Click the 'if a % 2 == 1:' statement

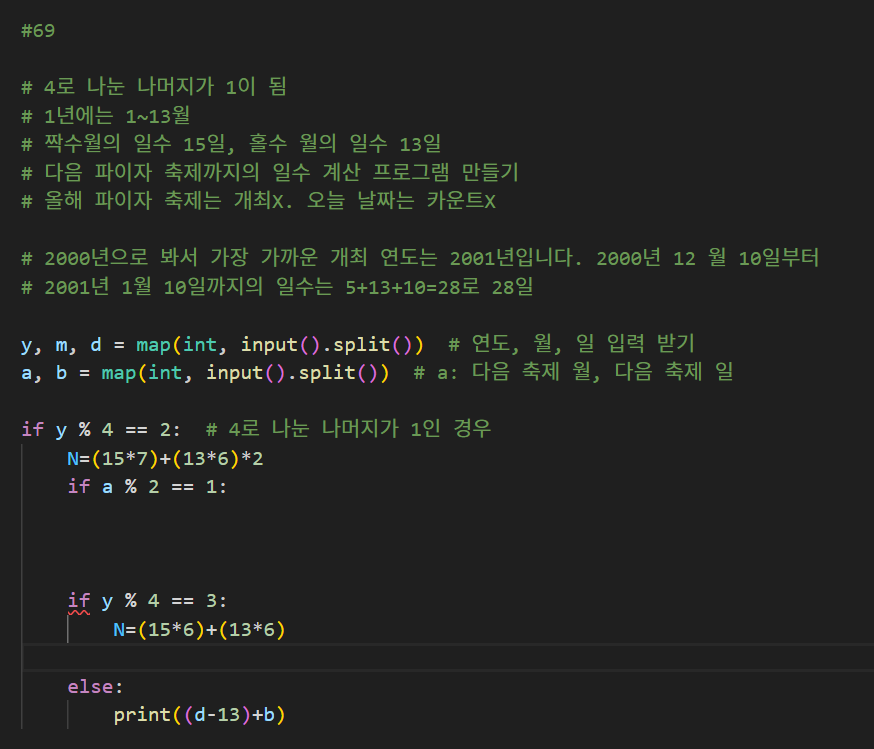coord(147,487)
